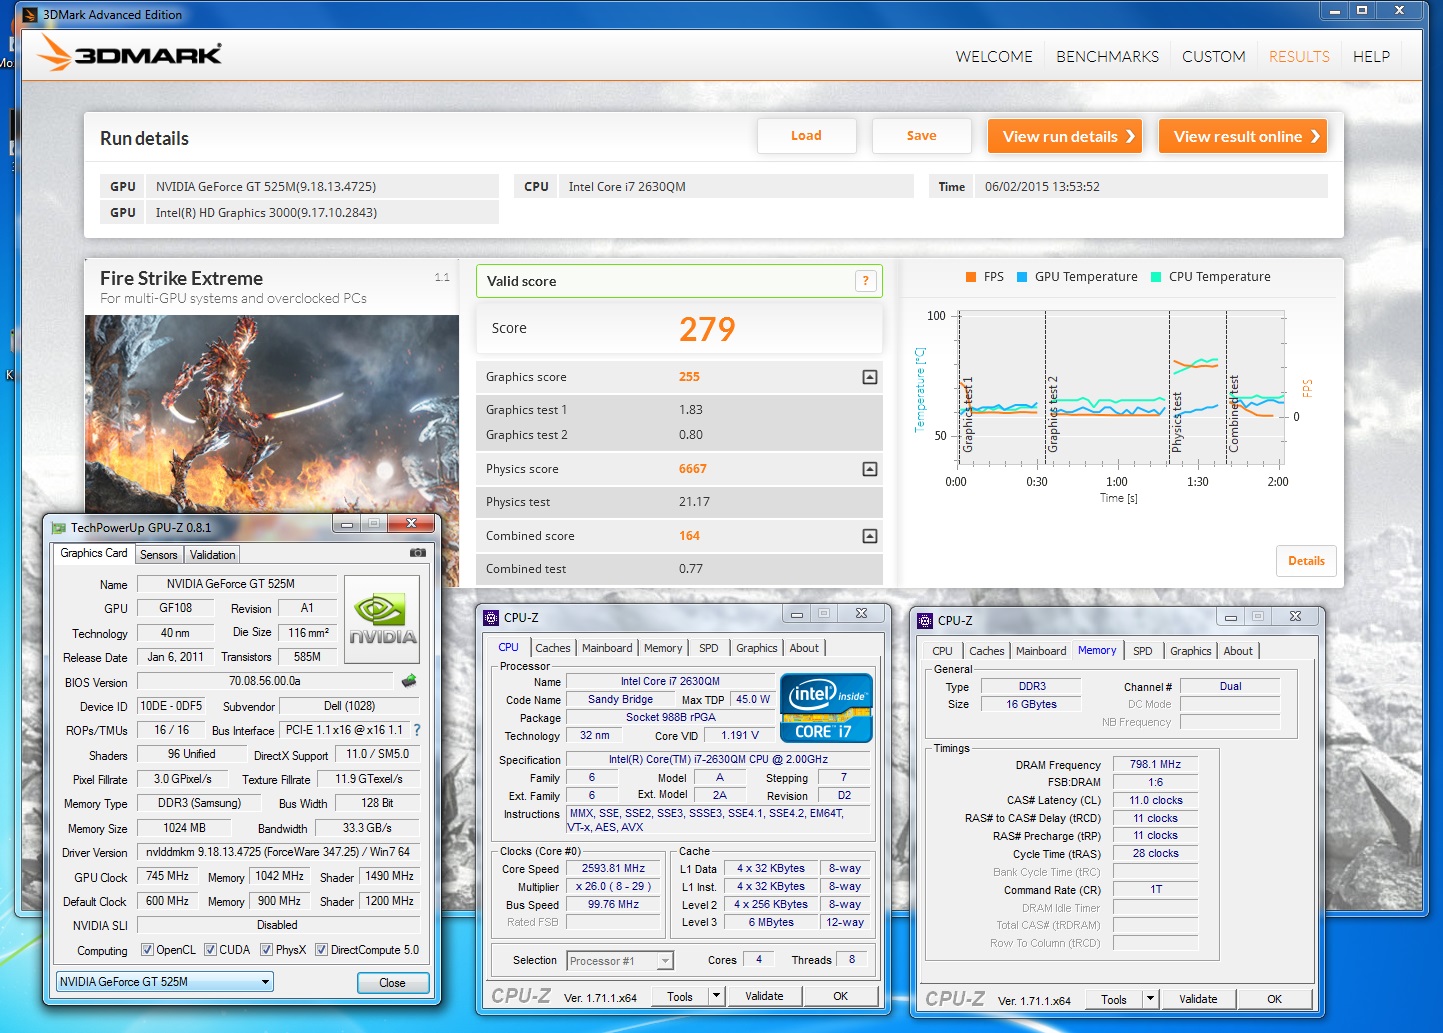Image resolution: width=1443 pixels, height=1033 pixels.
Task: Click the Intel Core i7 badge
Action: [826, 709]
